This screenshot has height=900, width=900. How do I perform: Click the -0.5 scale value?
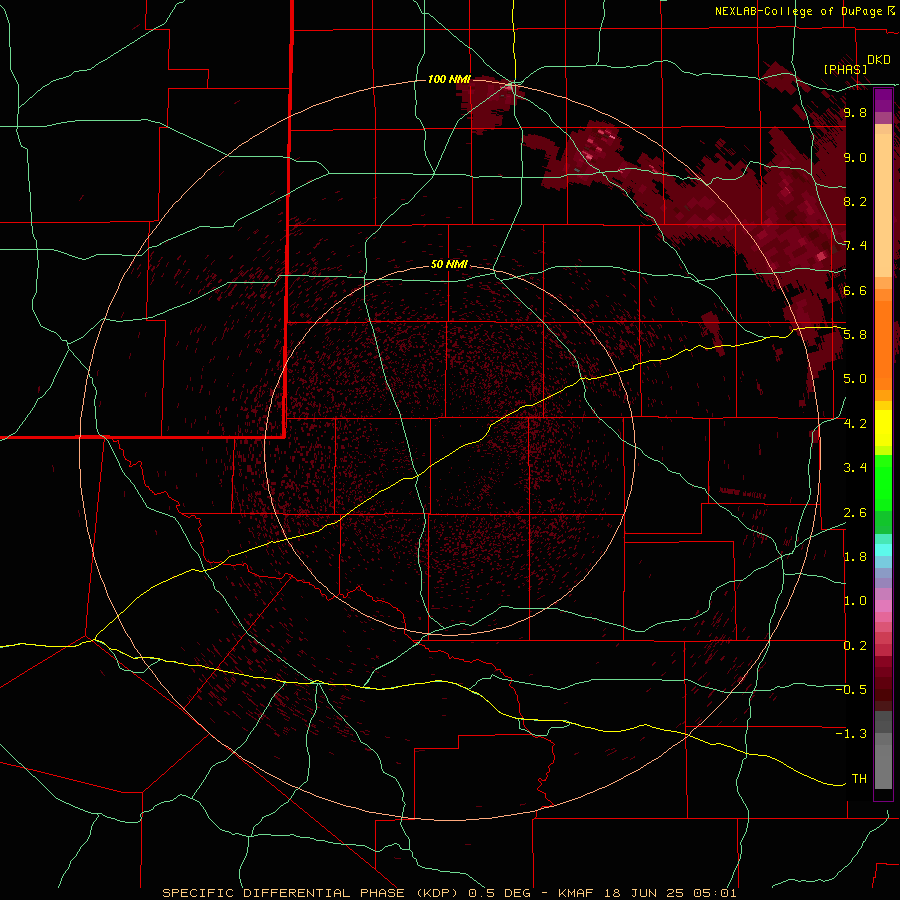(852, 690)
